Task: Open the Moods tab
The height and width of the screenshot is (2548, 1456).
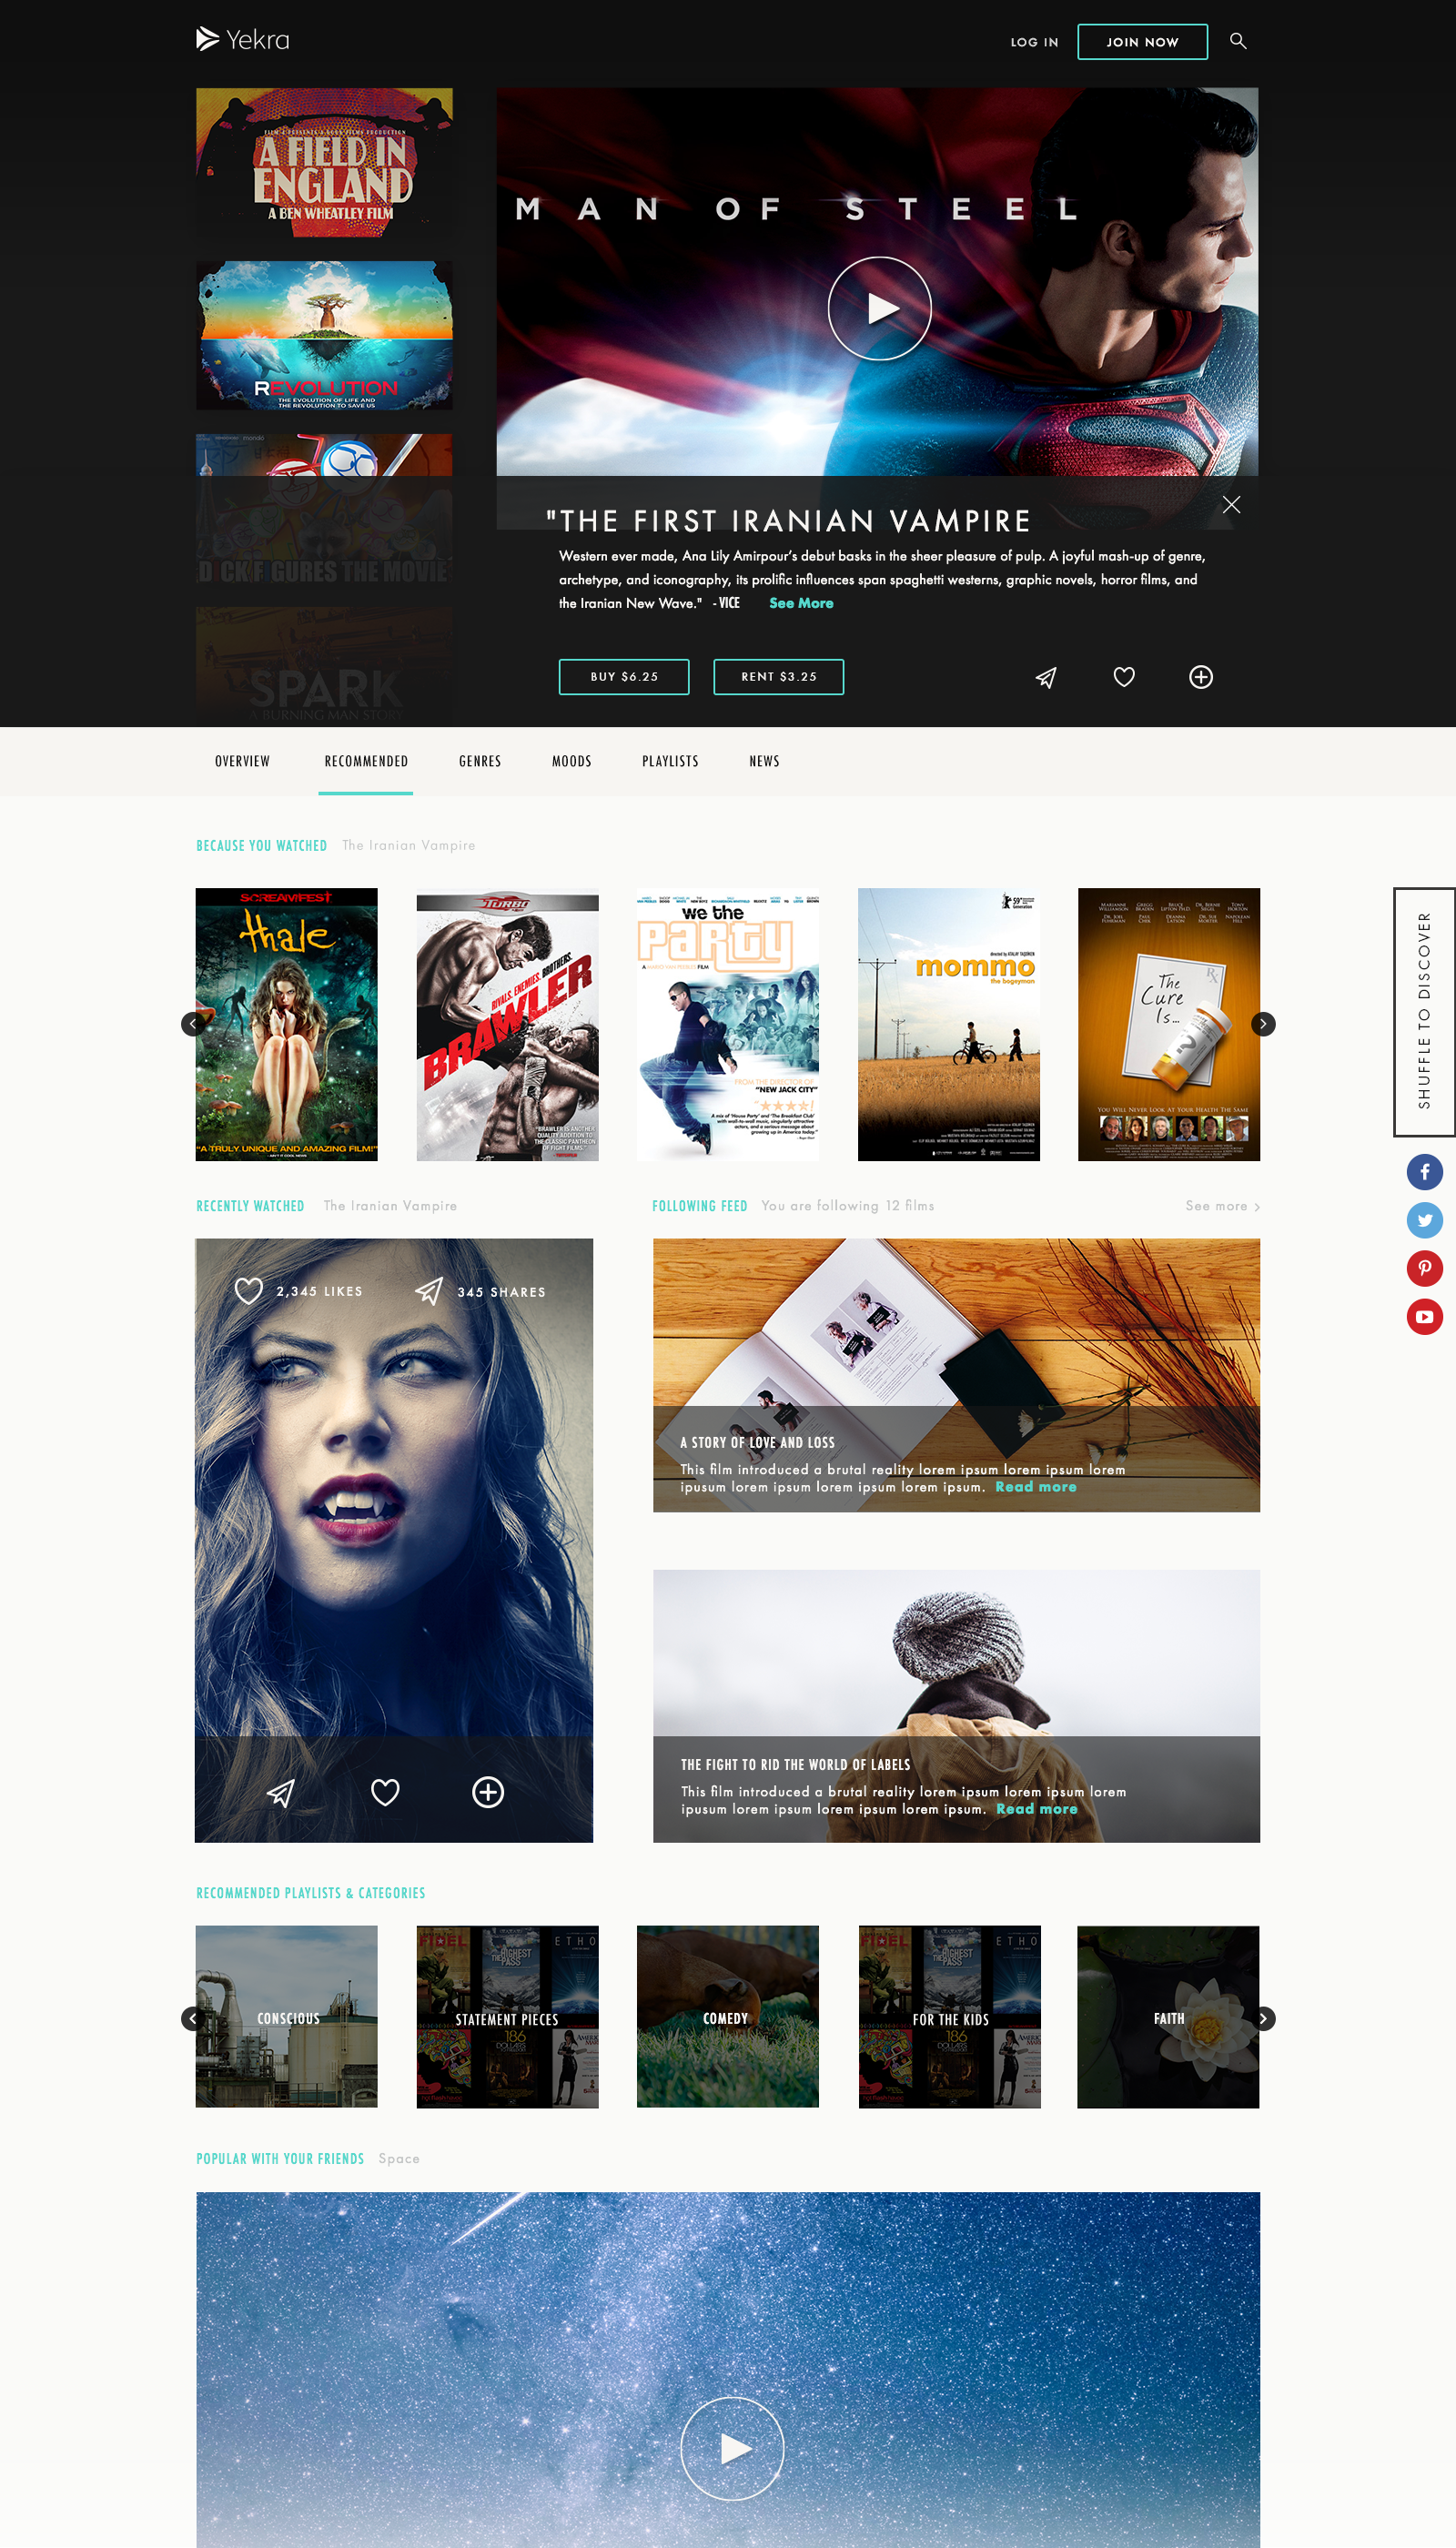Action: point(572,761)
